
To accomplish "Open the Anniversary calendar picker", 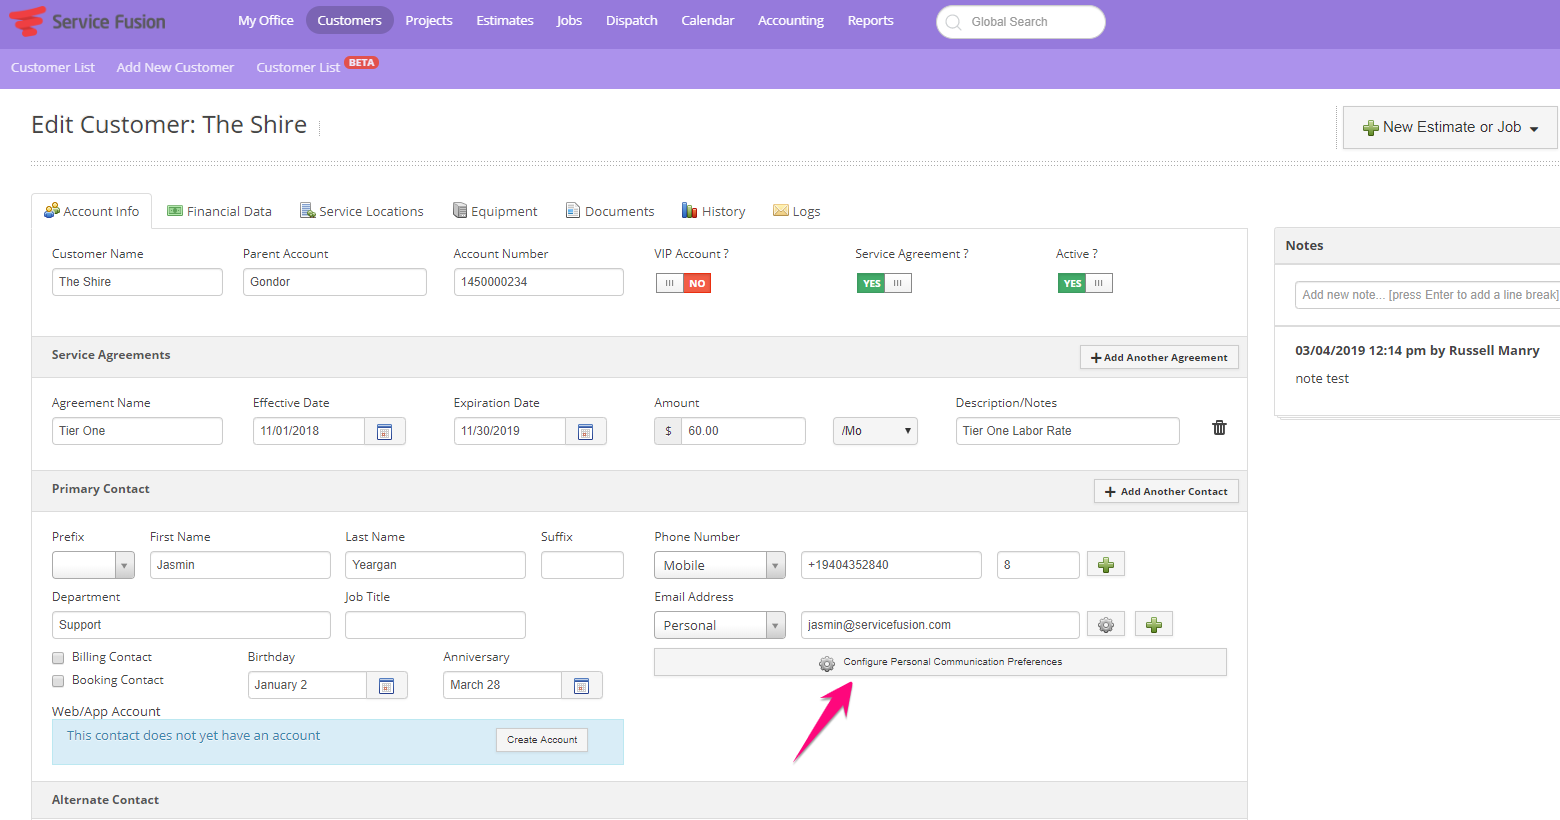I will coord(581,685).
